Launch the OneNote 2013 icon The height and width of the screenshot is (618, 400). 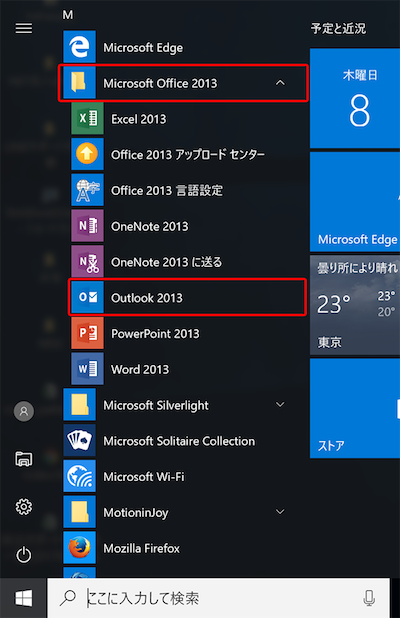[87, 226]
